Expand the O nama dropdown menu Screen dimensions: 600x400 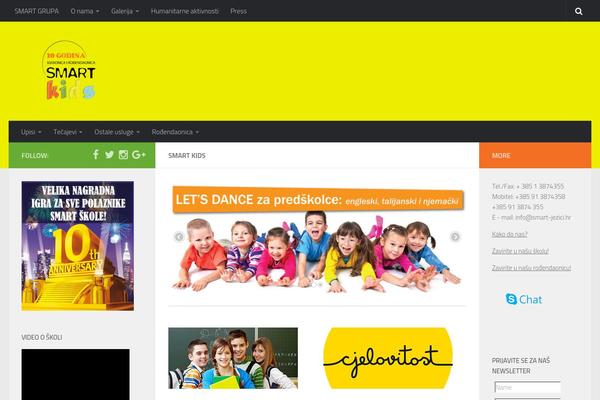coord(85,11)
